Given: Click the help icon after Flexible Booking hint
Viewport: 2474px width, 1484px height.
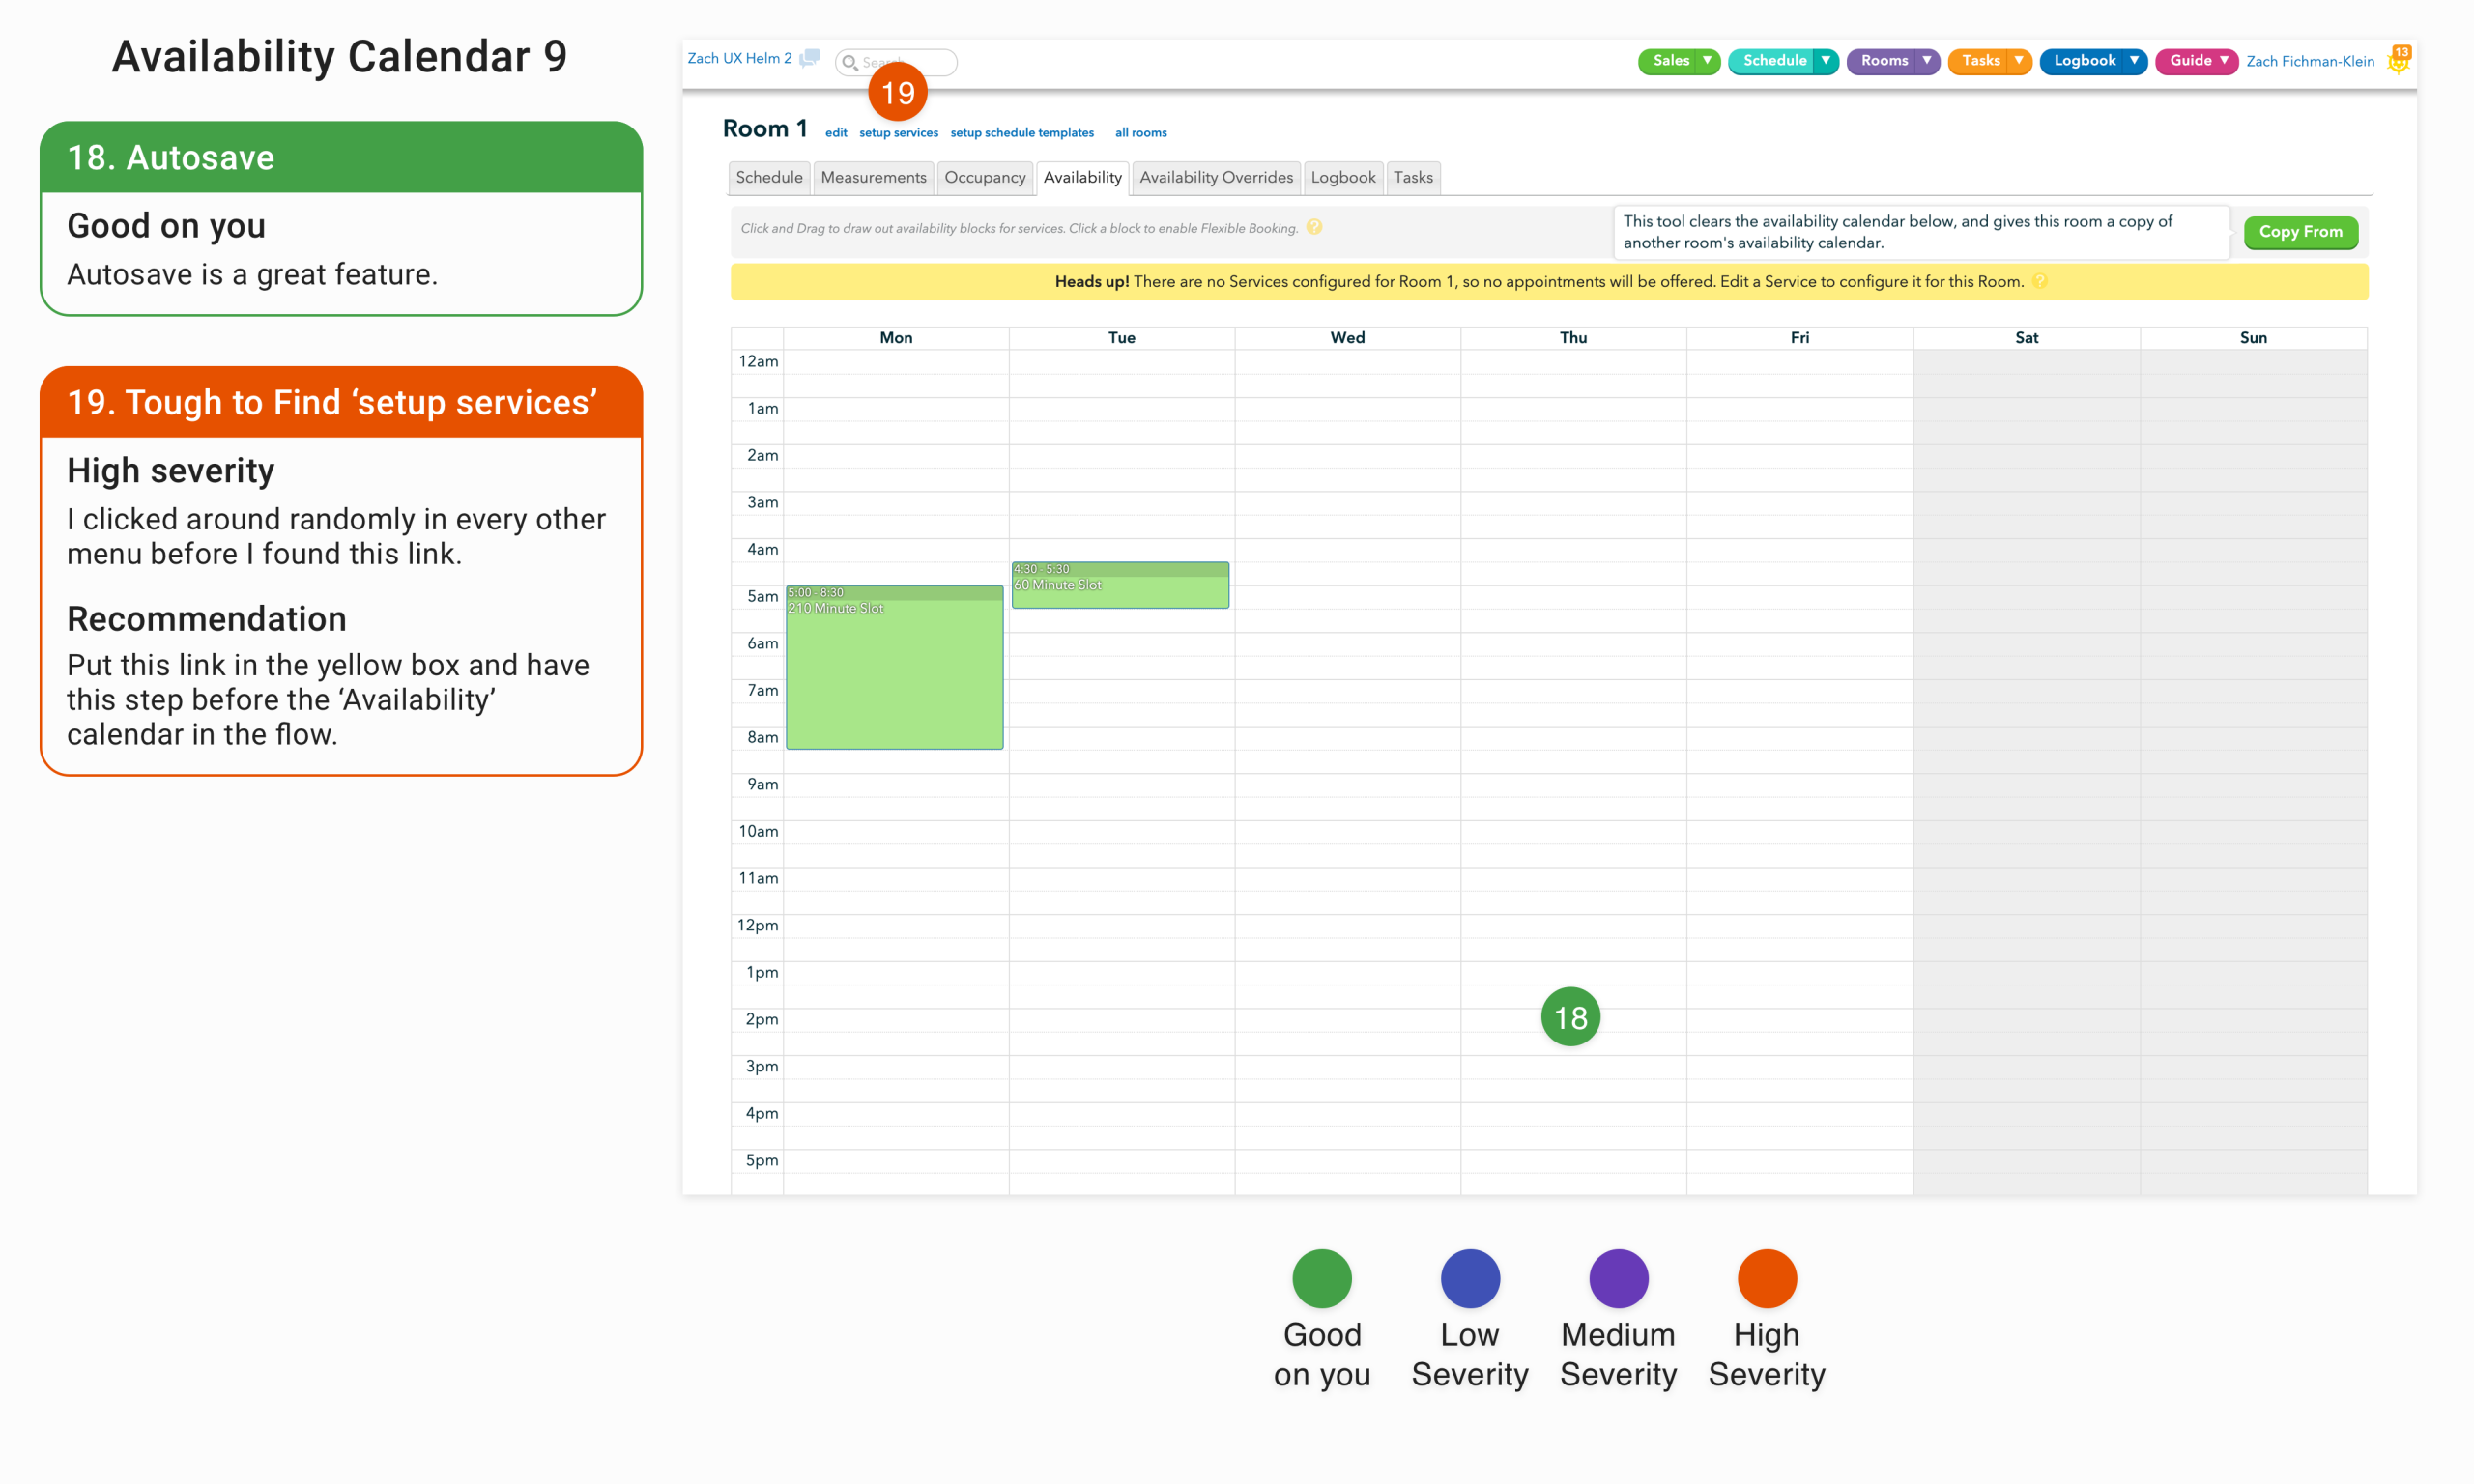Looking at the screenshot, I should pos(1314,228).
